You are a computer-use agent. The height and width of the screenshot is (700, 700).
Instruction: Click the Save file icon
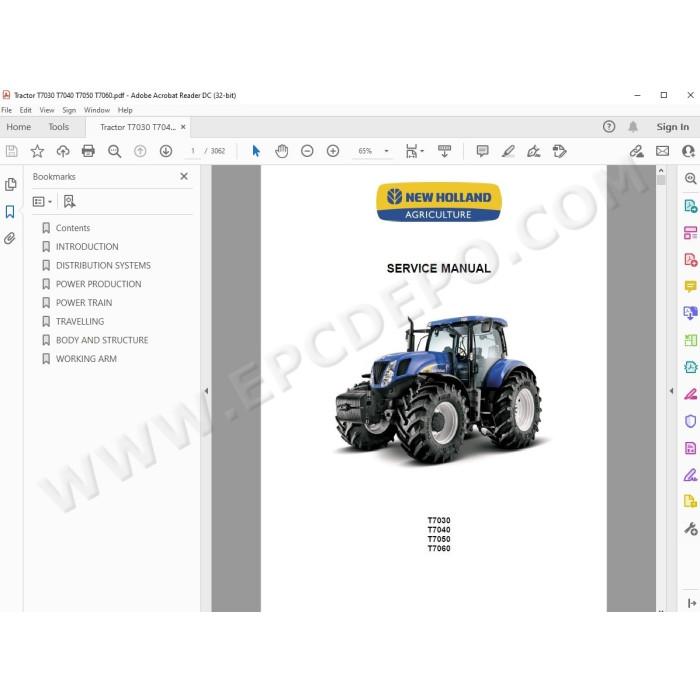pyautogui.click(x=12, y=151)
